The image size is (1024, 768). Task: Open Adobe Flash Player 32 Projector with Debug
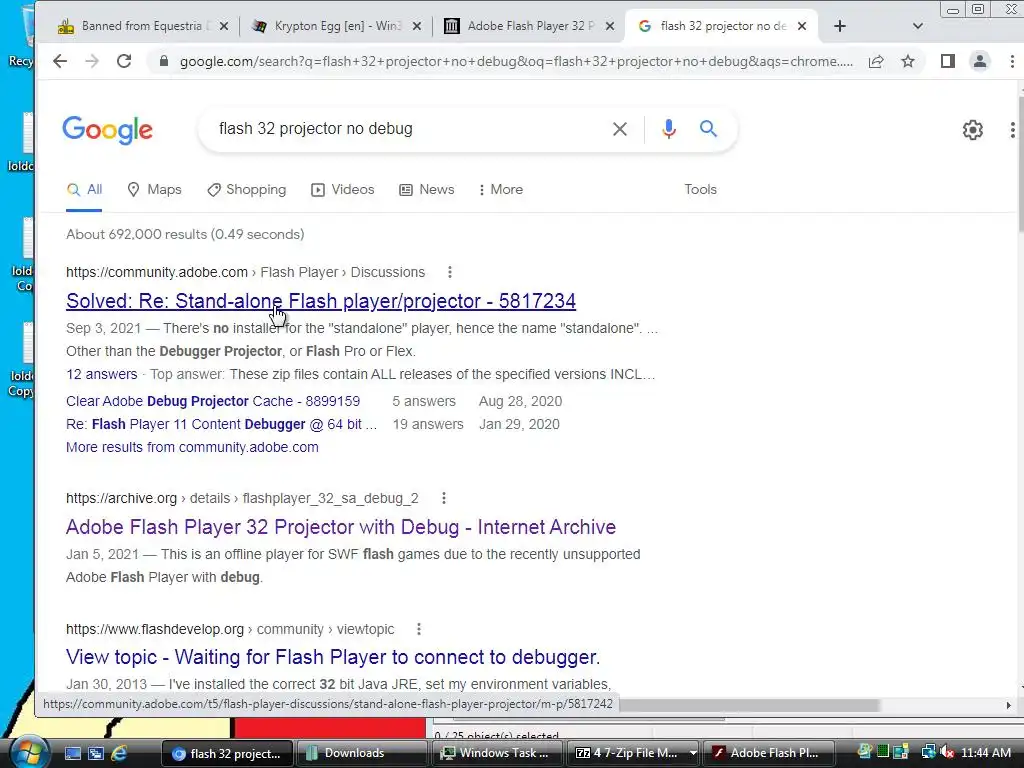click(341, 527)
